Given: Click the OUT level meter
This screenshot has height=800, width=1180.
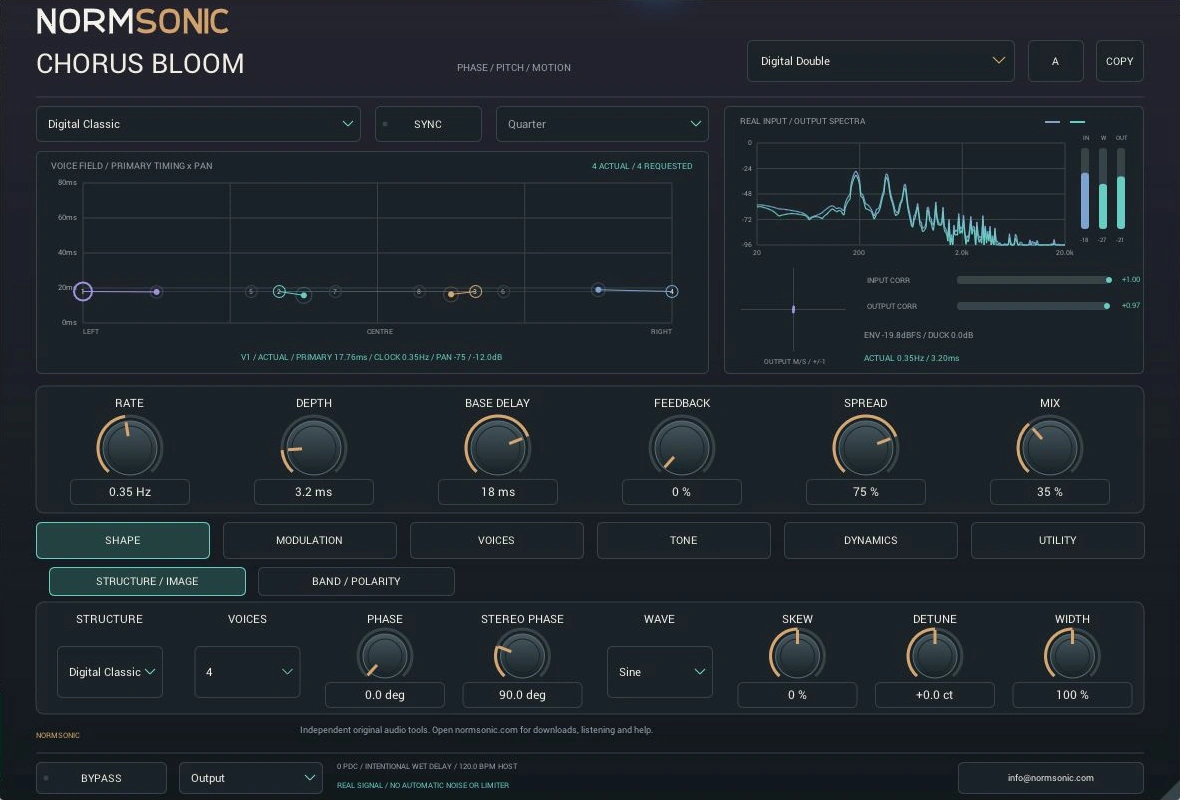Looking at the screenshot, I should tap(1121, 188).
